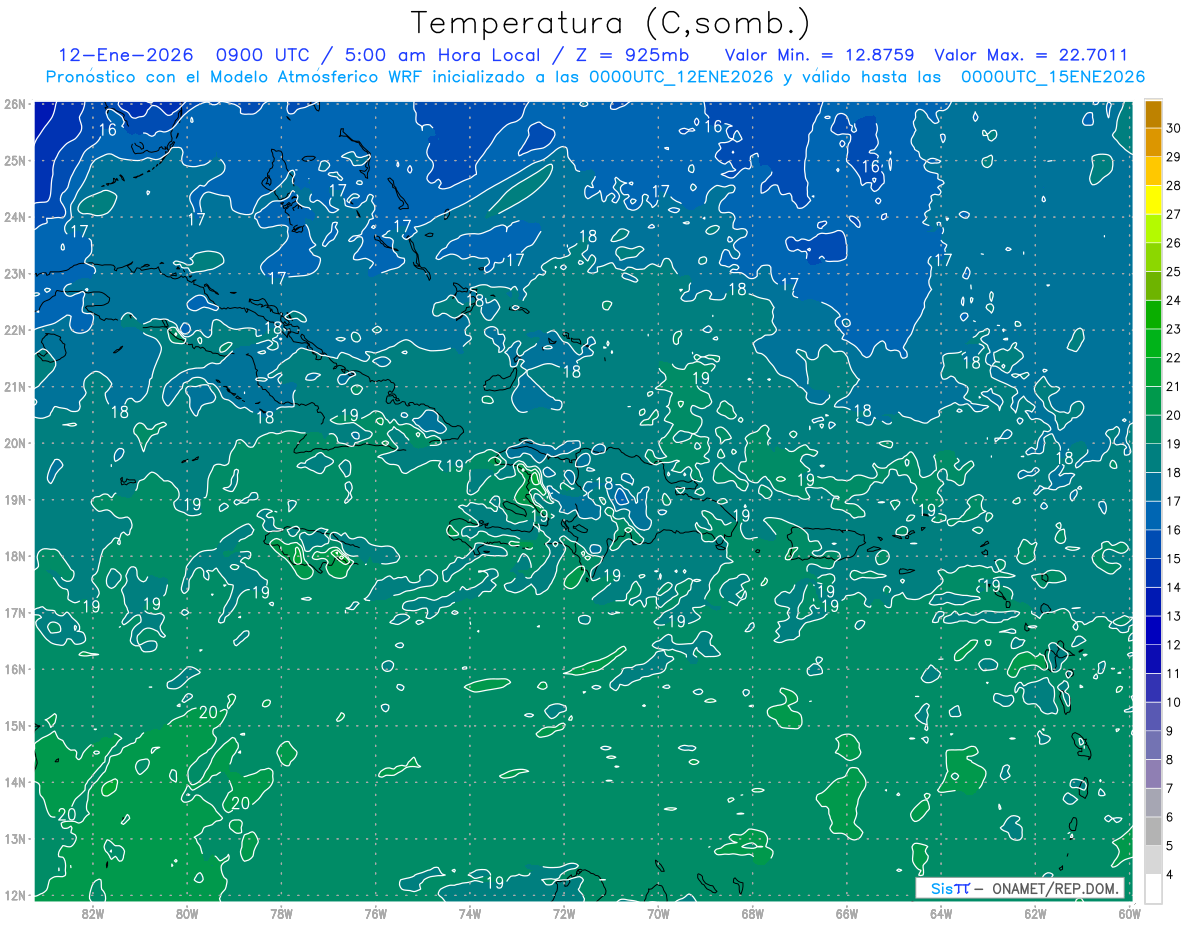Click the purple color-scale segment between 7 and 8

tap(1153, 774)
